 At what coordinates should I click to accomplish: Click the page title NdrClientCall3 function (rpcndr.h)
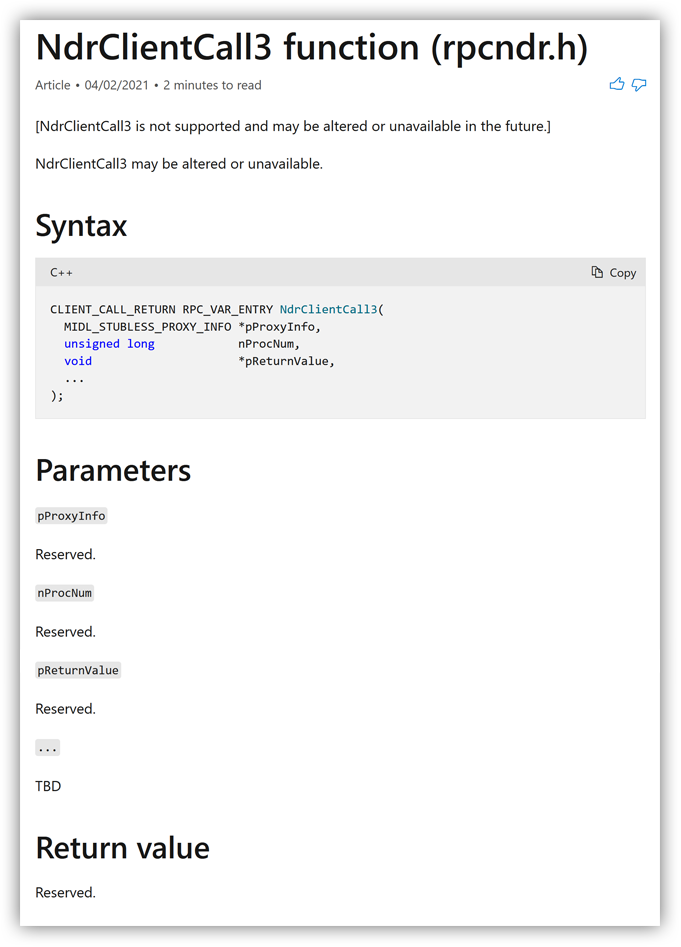coord(312,48)
